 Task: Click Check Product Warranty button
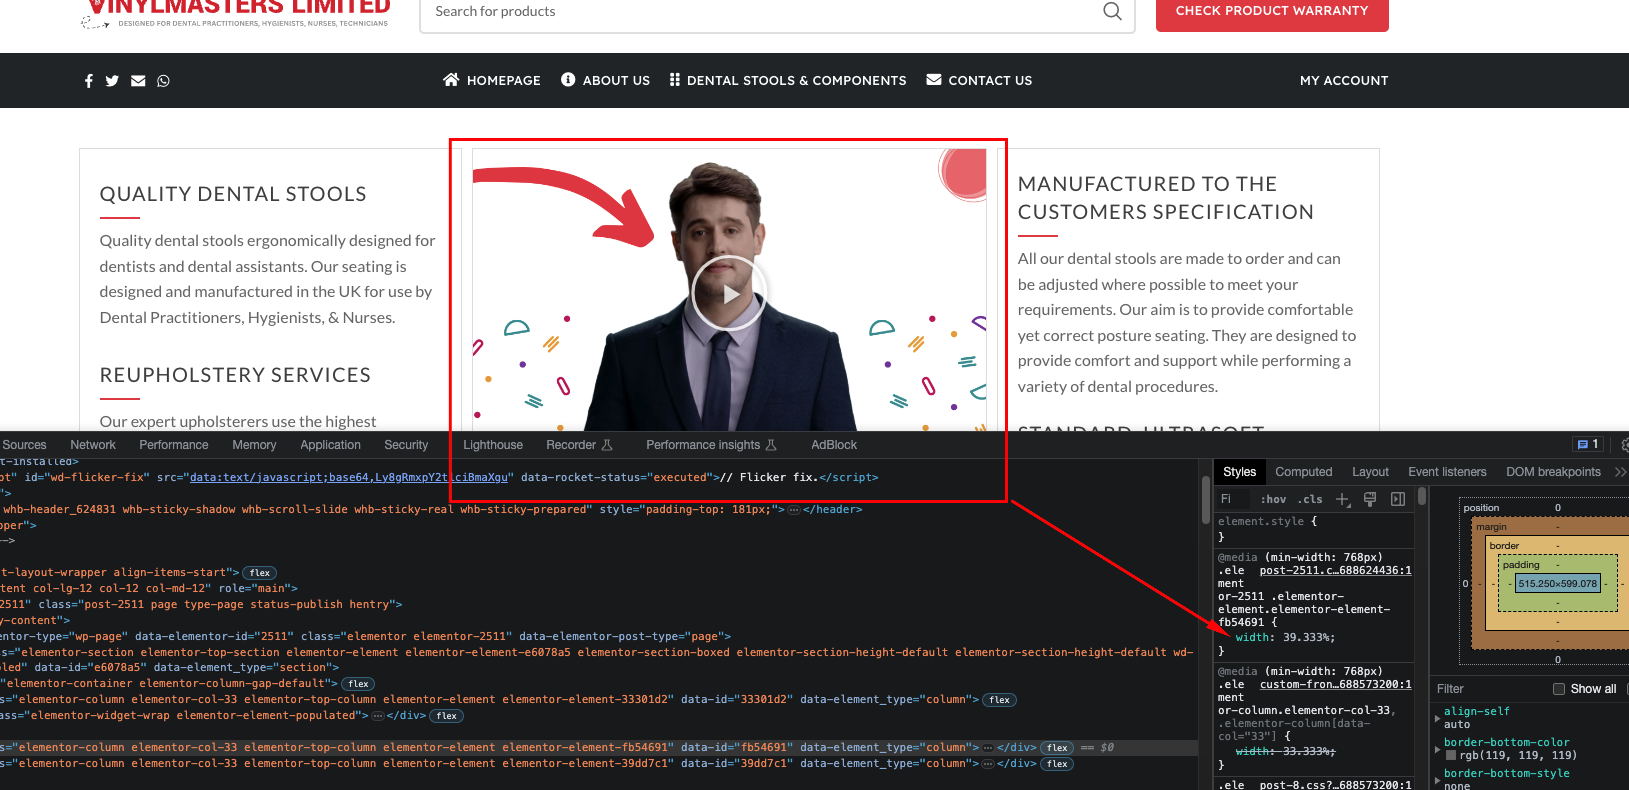coord(1272,12)
